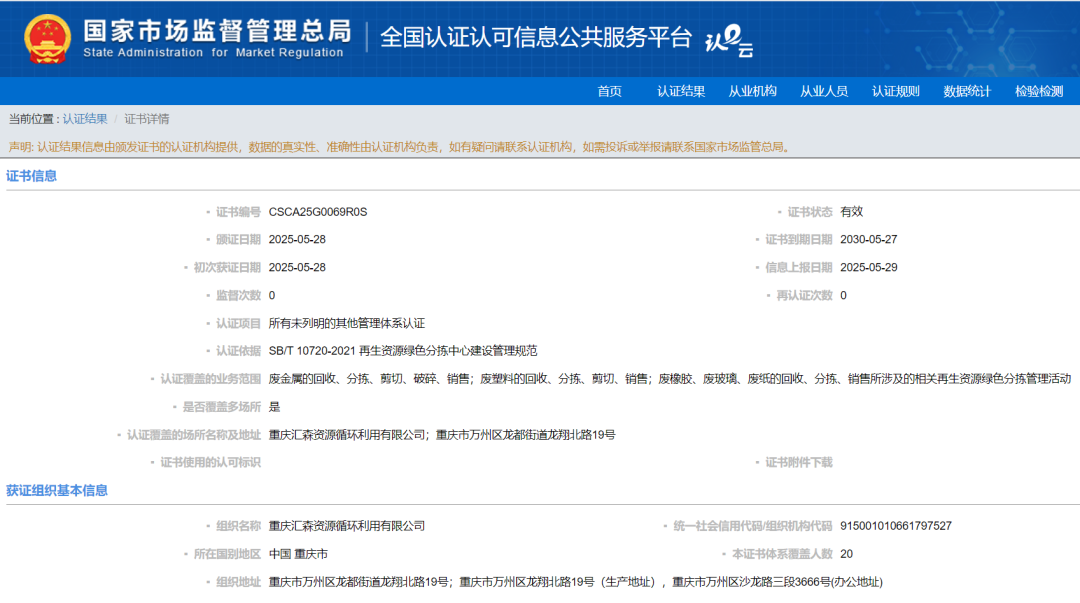Click the orange 声明 disclaimer text
1080x603 pixels.
coord(400,147)
